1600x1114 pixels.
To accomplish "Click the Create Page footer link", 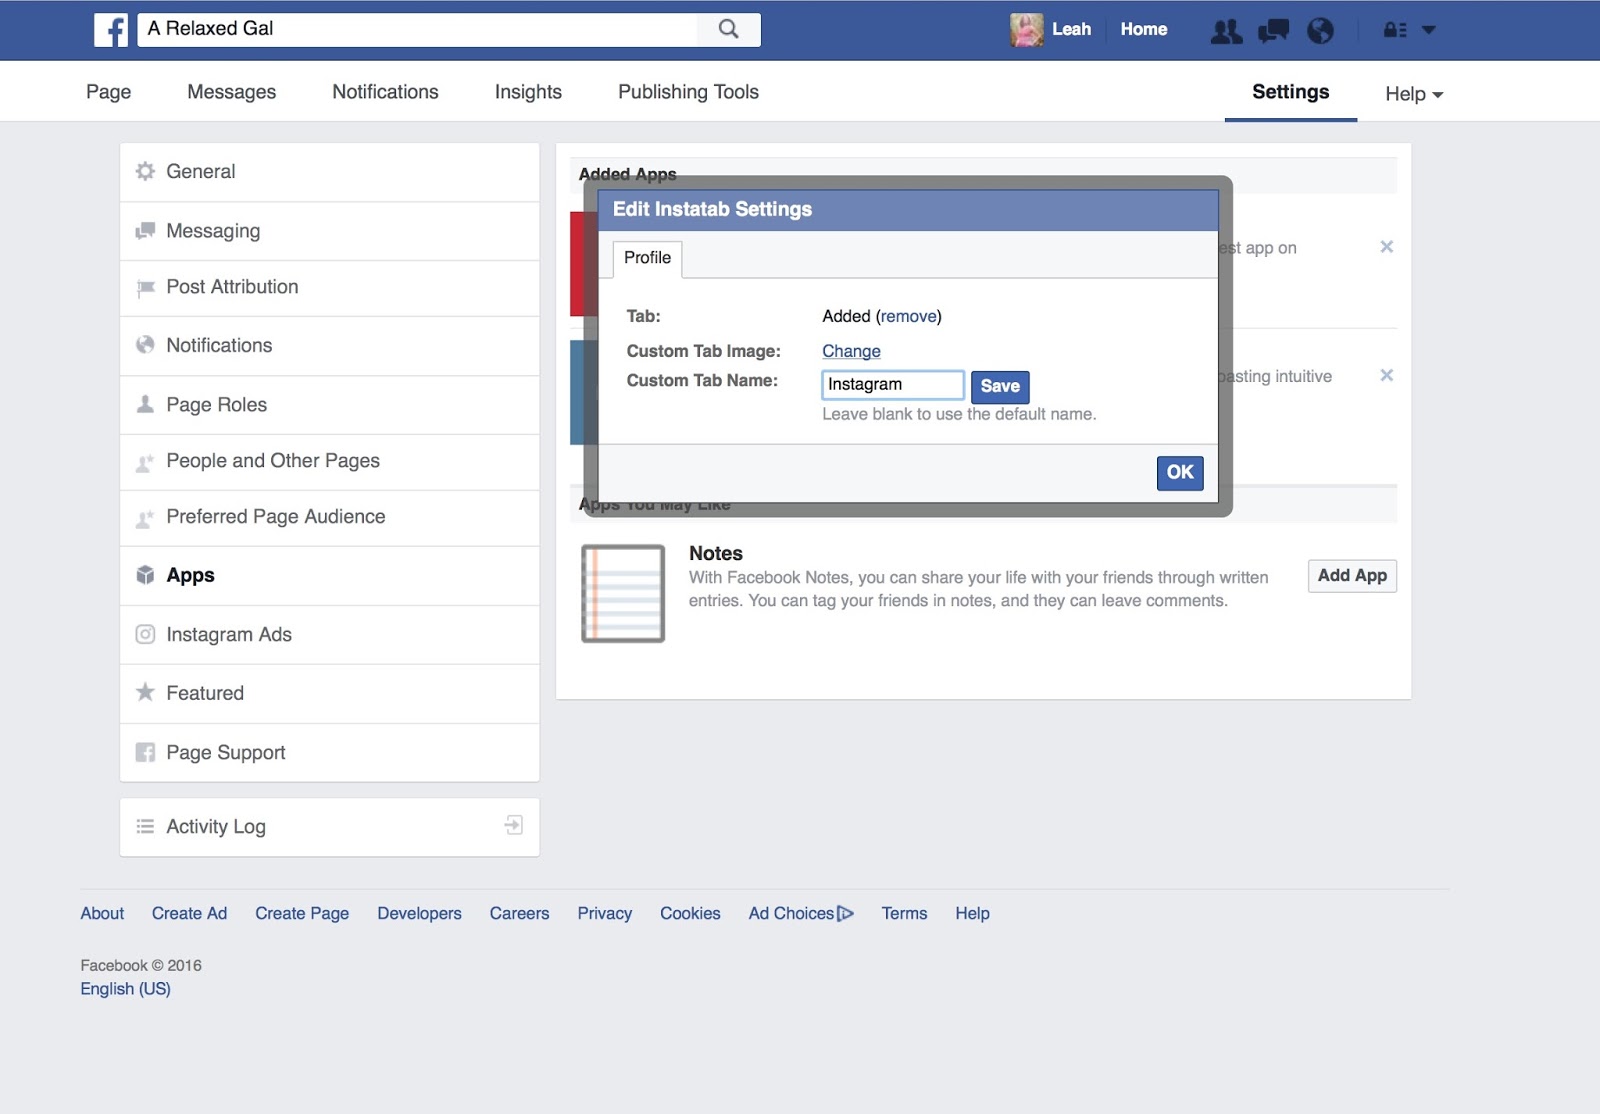I will pos(302,913).
